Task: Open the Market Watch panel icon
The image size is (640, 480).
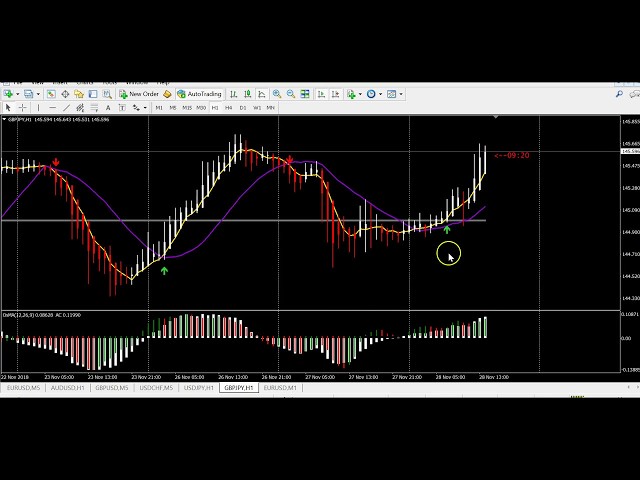Action: tap(52, 94)
